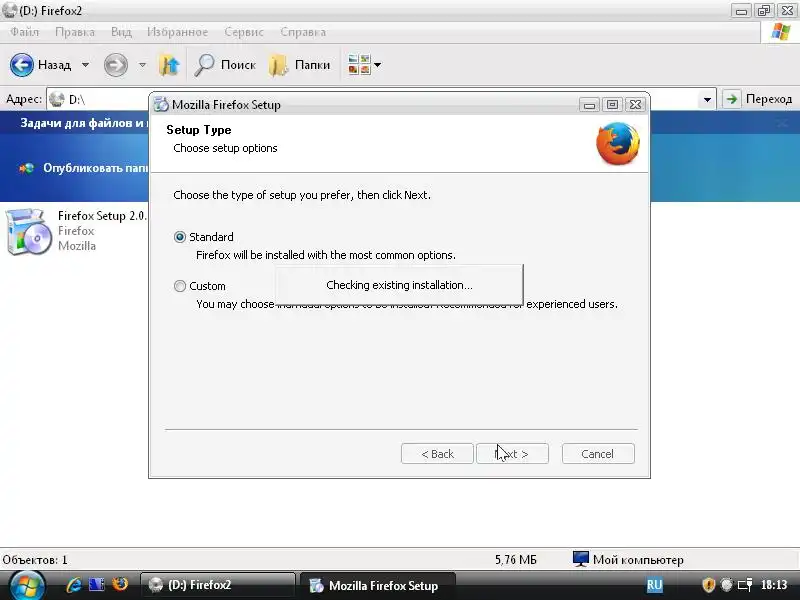Screen dimensions: 800x600
Task: Open the Вид menu
Action: 121,32
